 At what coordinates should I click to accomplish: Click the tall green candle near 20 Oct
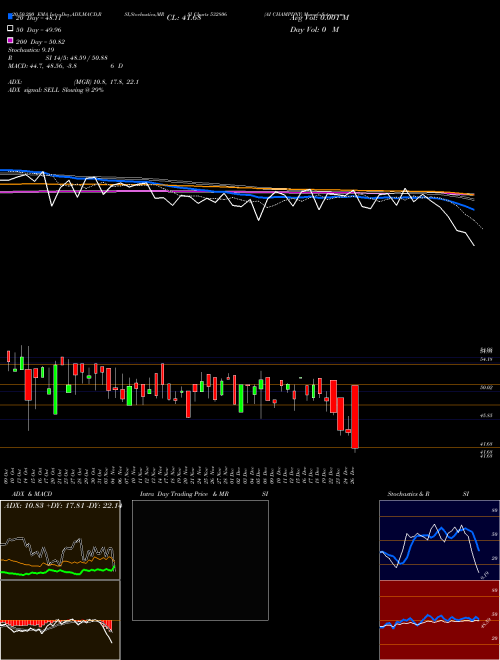55,389
